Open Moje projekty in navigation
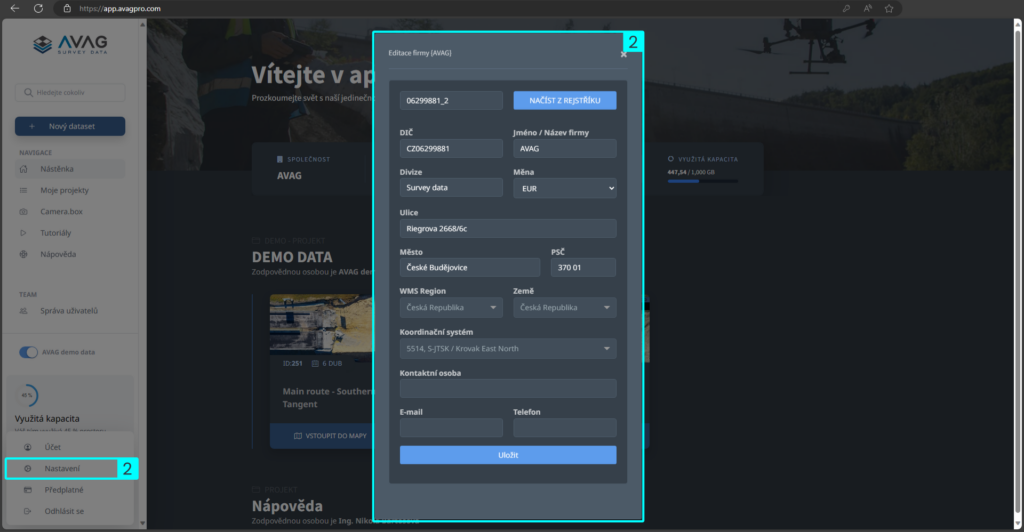This screenshot has height=532, width=1024. click(x=64, y=190)
